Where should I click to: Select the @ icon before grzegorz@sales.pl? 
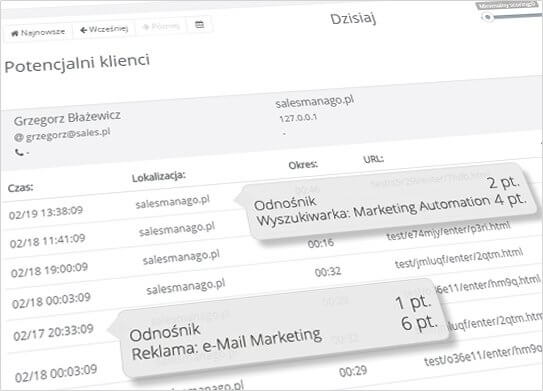point(18,137)
